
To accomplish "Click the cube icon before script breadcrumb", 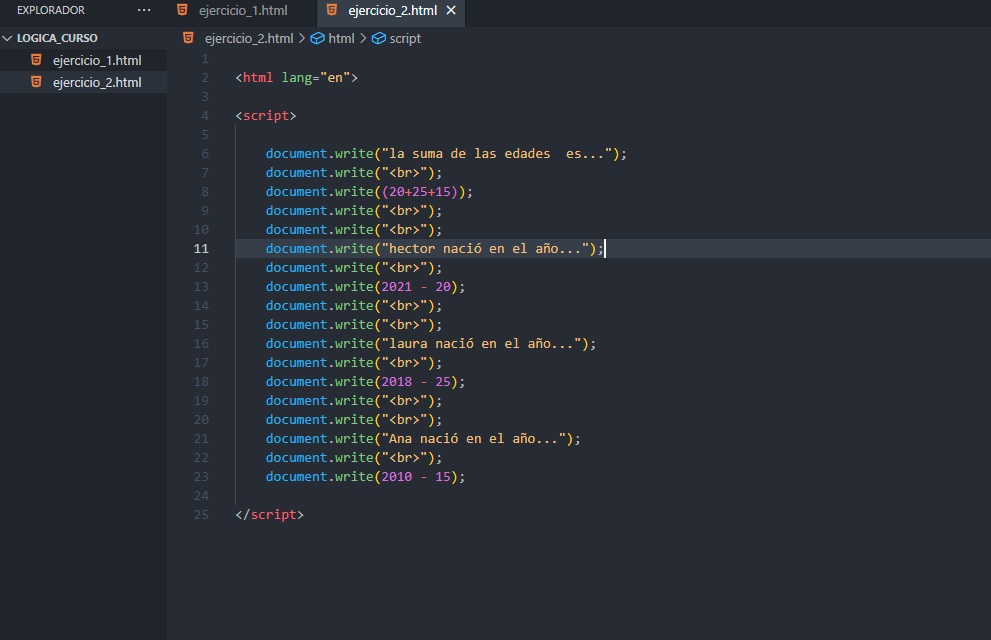I will point(379,39).
